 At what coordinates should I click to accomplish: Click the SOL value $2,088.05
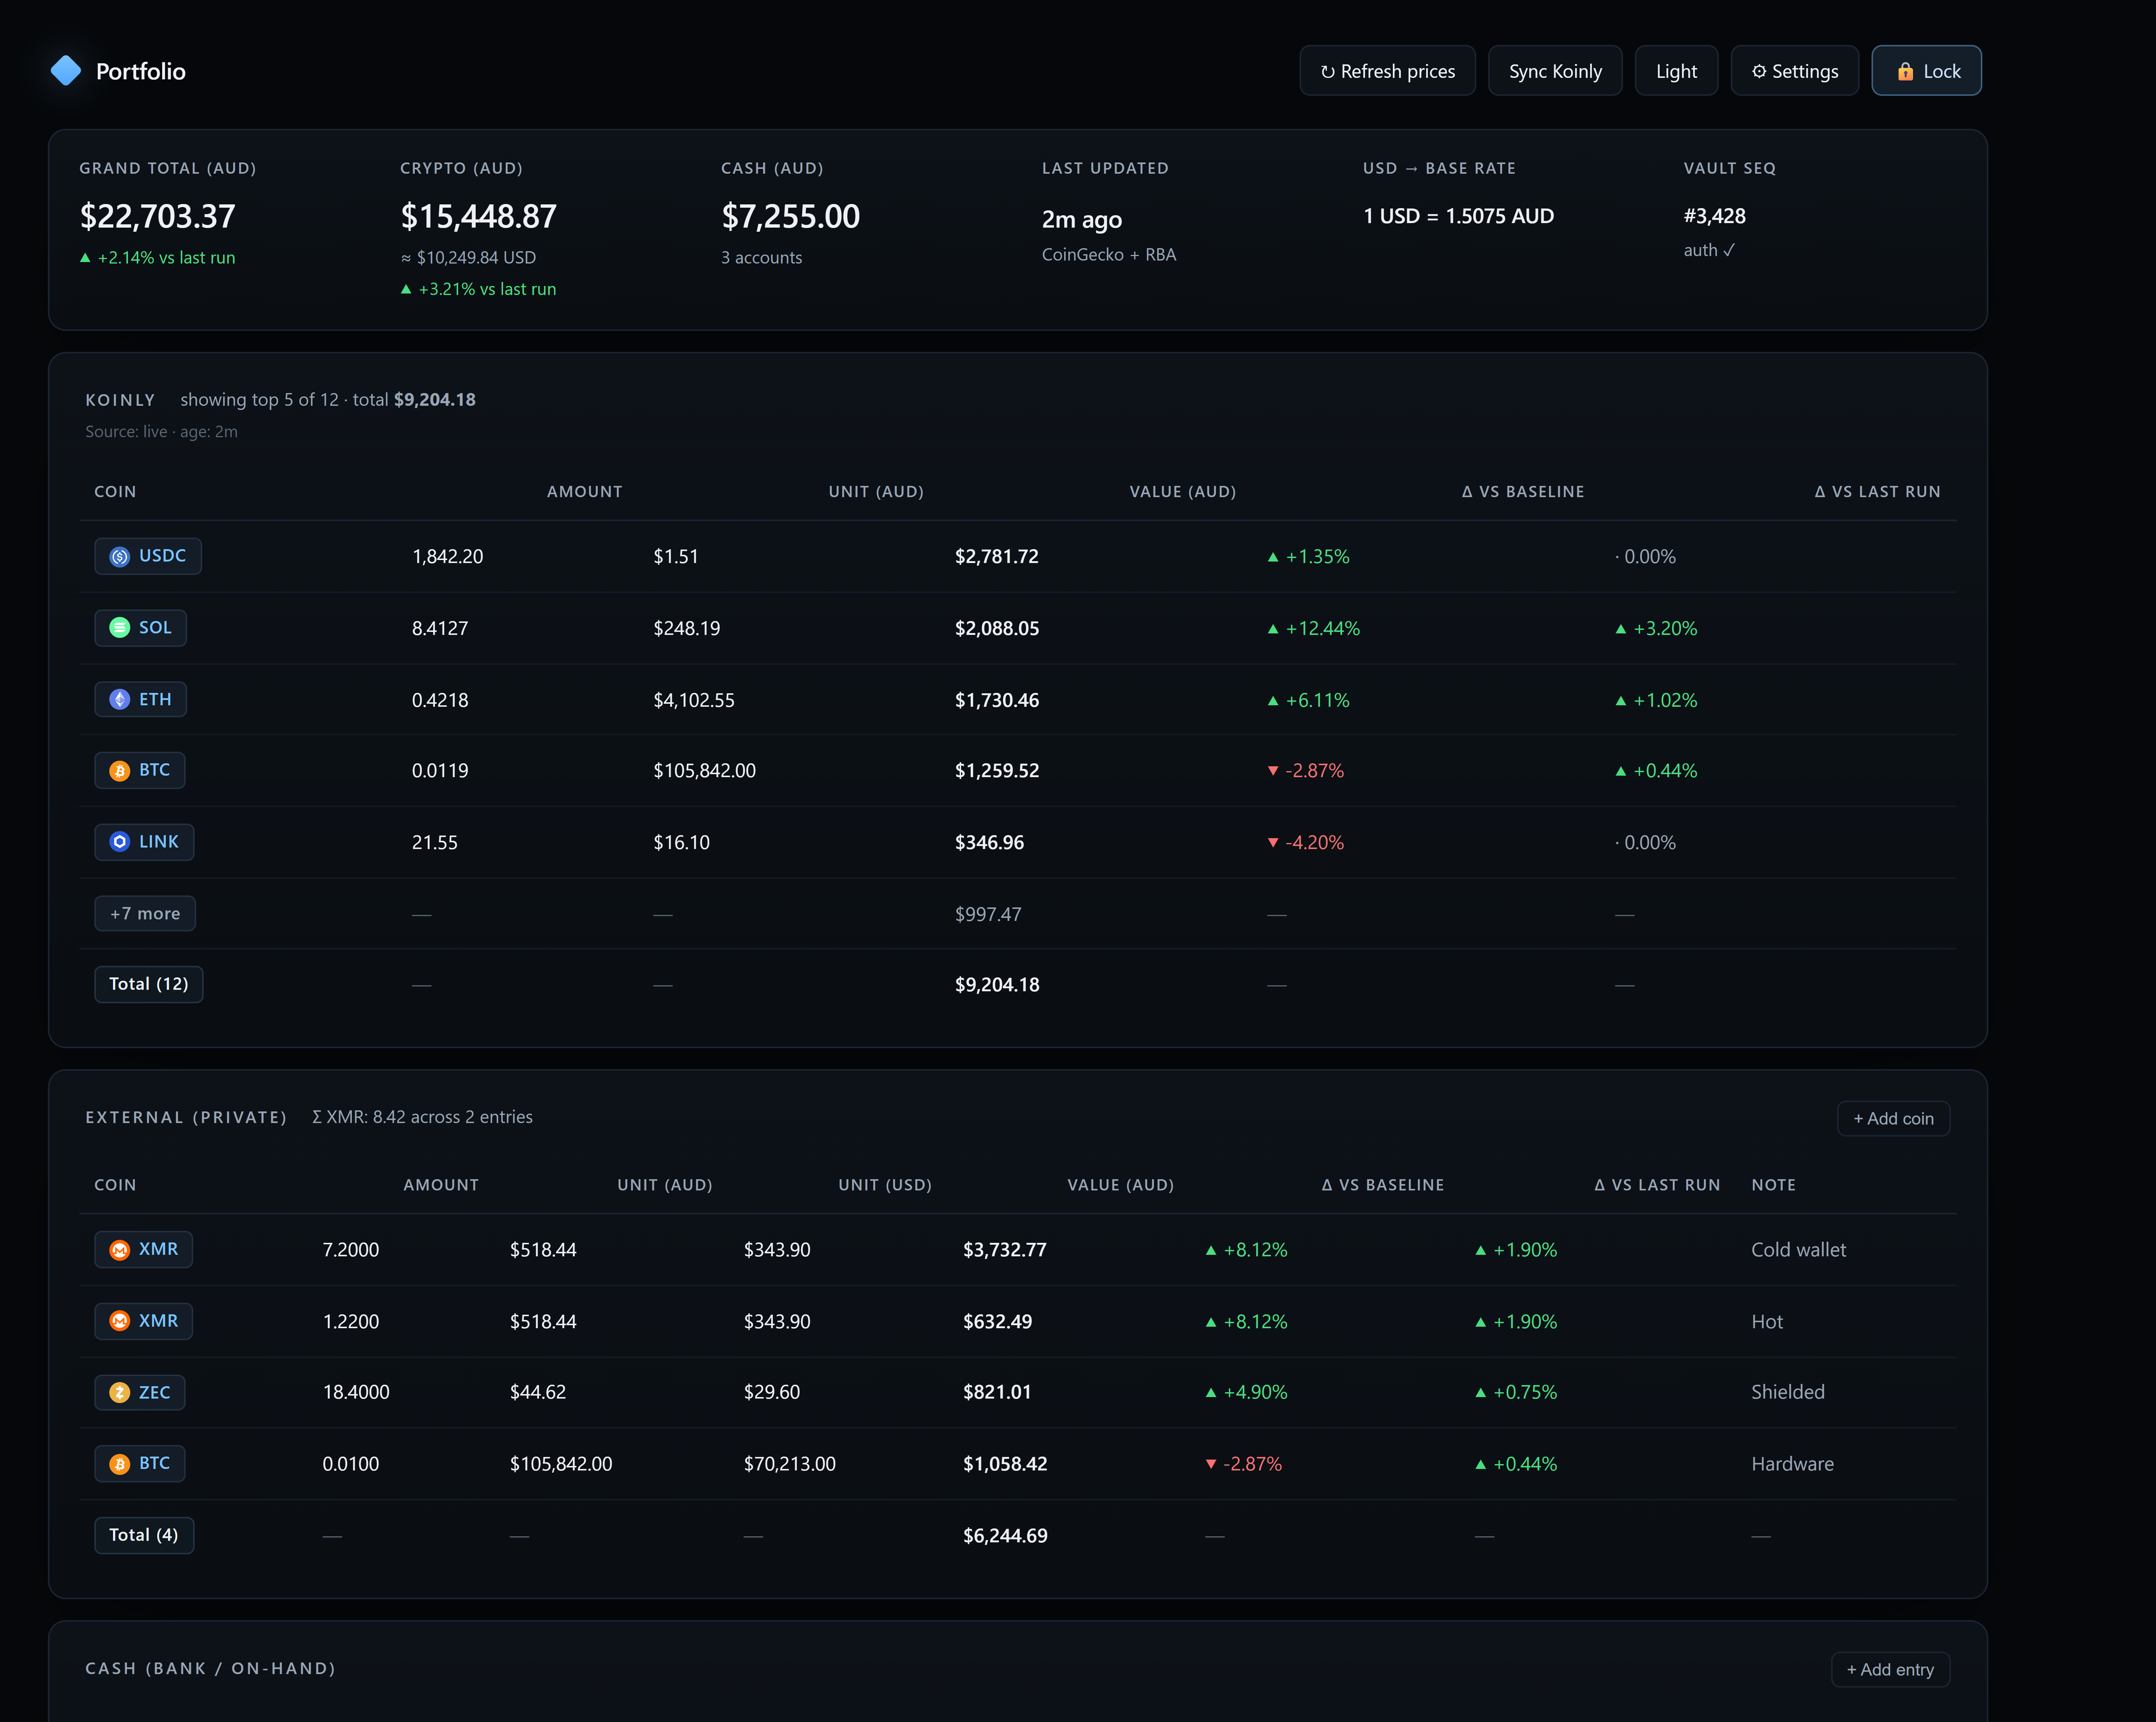[x=997, y=628]
